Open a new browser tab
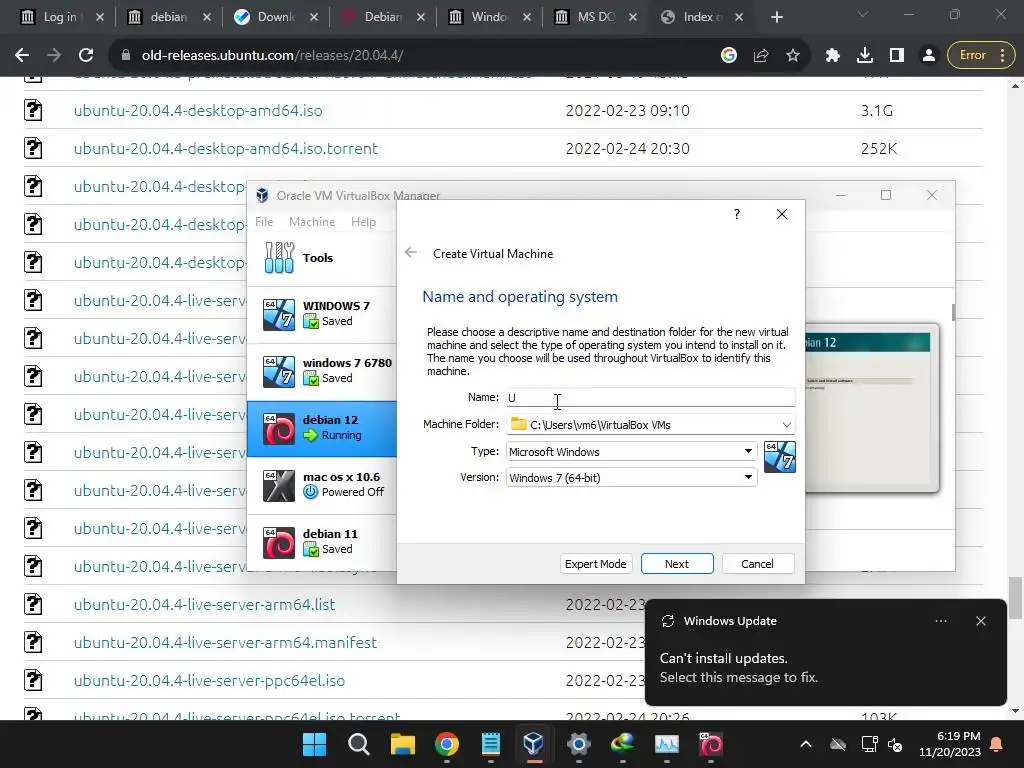1024x768 pixels. click(776, 17)
